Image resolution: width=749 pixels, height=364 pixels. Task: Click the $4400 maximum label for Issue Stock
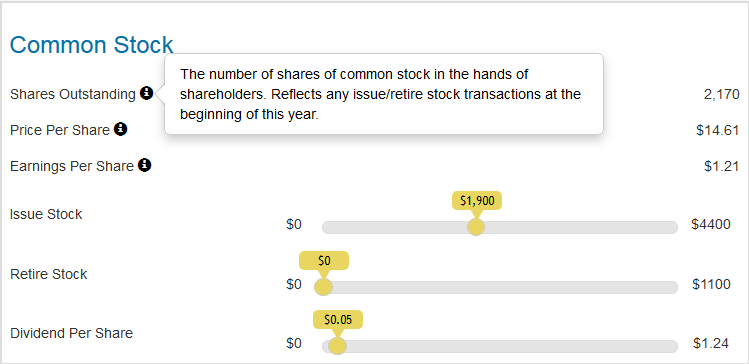point(711,225)
